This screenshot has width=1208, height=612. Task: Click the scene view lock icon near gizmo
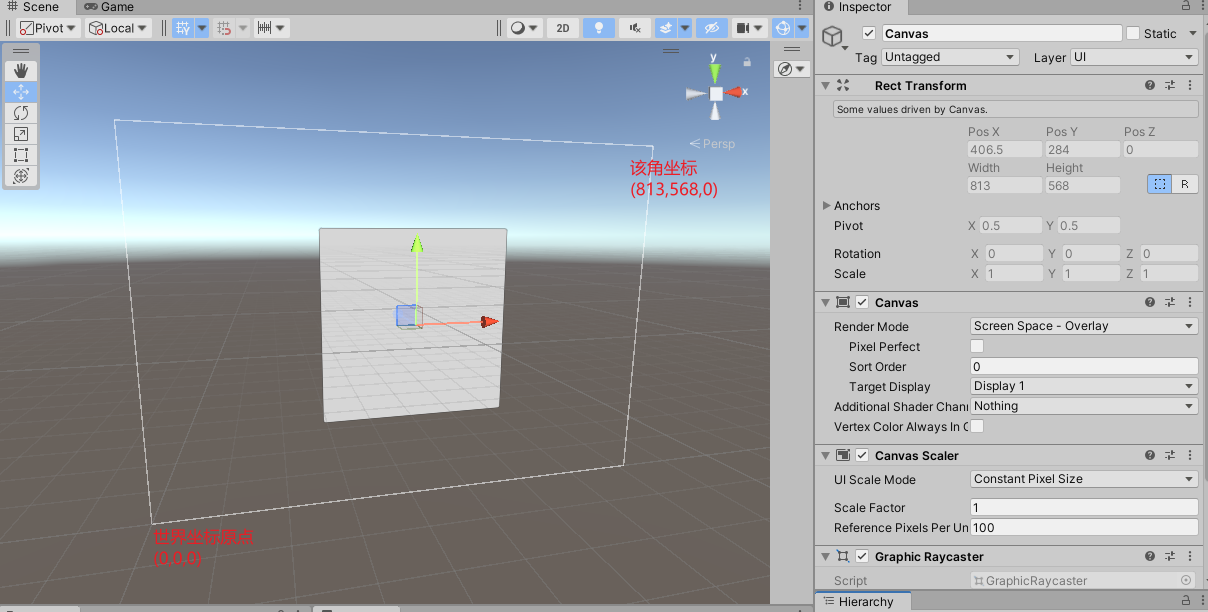[747, 62]
